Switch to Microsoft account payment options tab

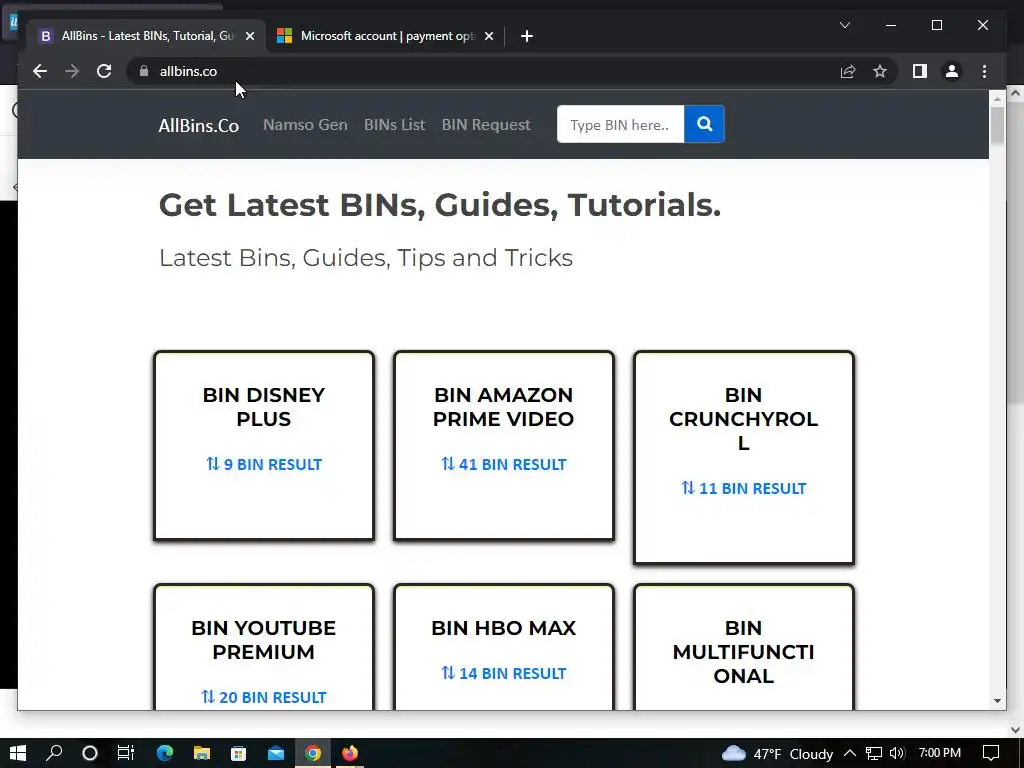pyautogui.click(x=385, y=36)
